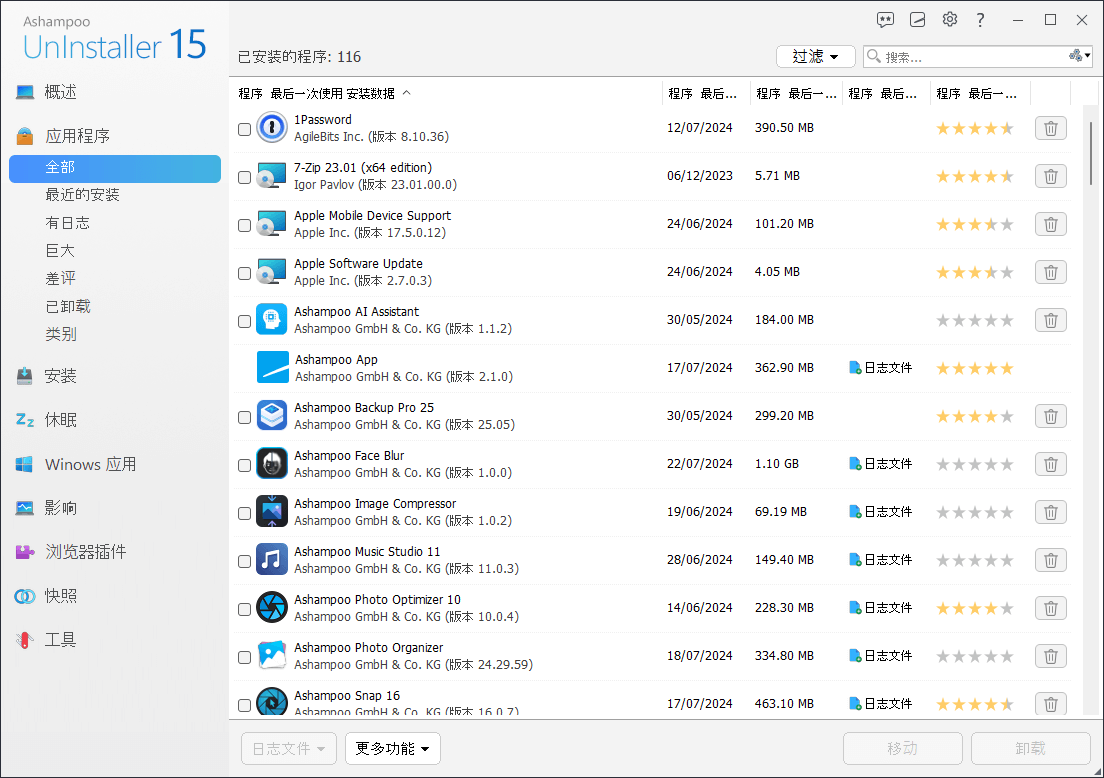Click the Ashampoo Photo Optimizer 10 icon
Viewport: 1104px width, 778px height.
[x=272, y=608]
